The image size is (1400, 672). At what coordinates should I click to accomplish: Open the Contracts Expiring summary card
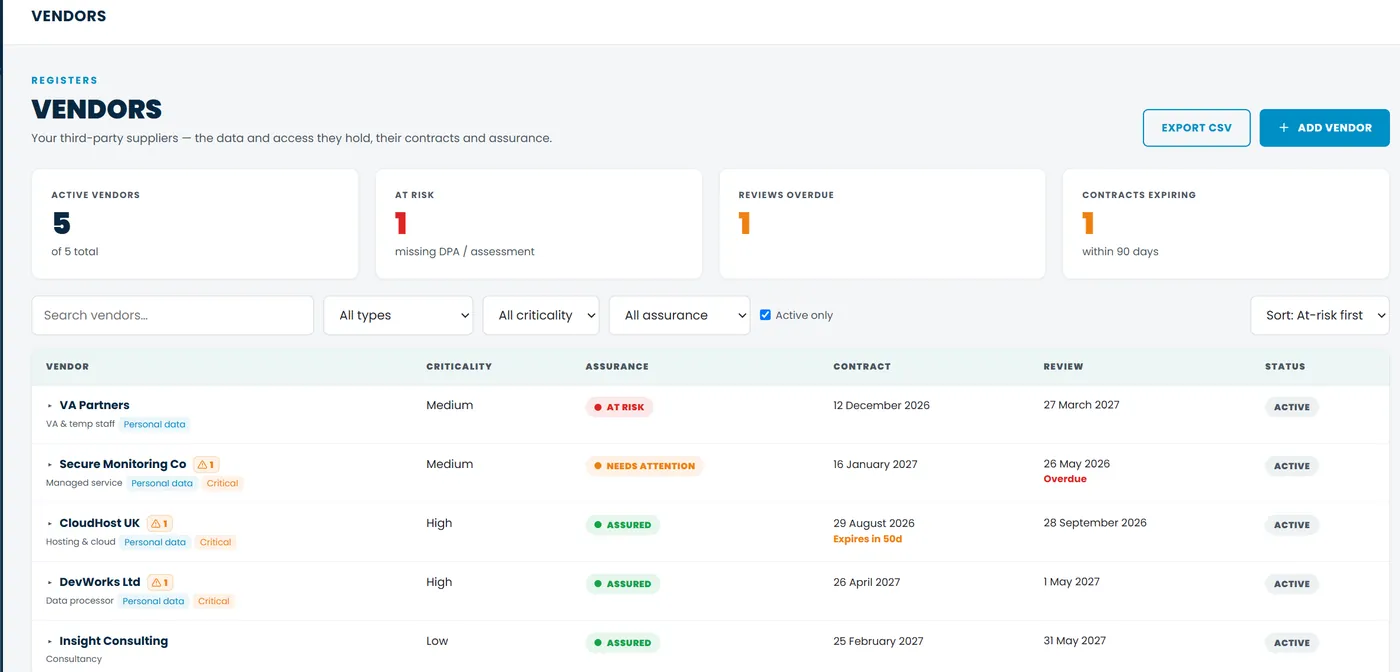(1226, 224)
